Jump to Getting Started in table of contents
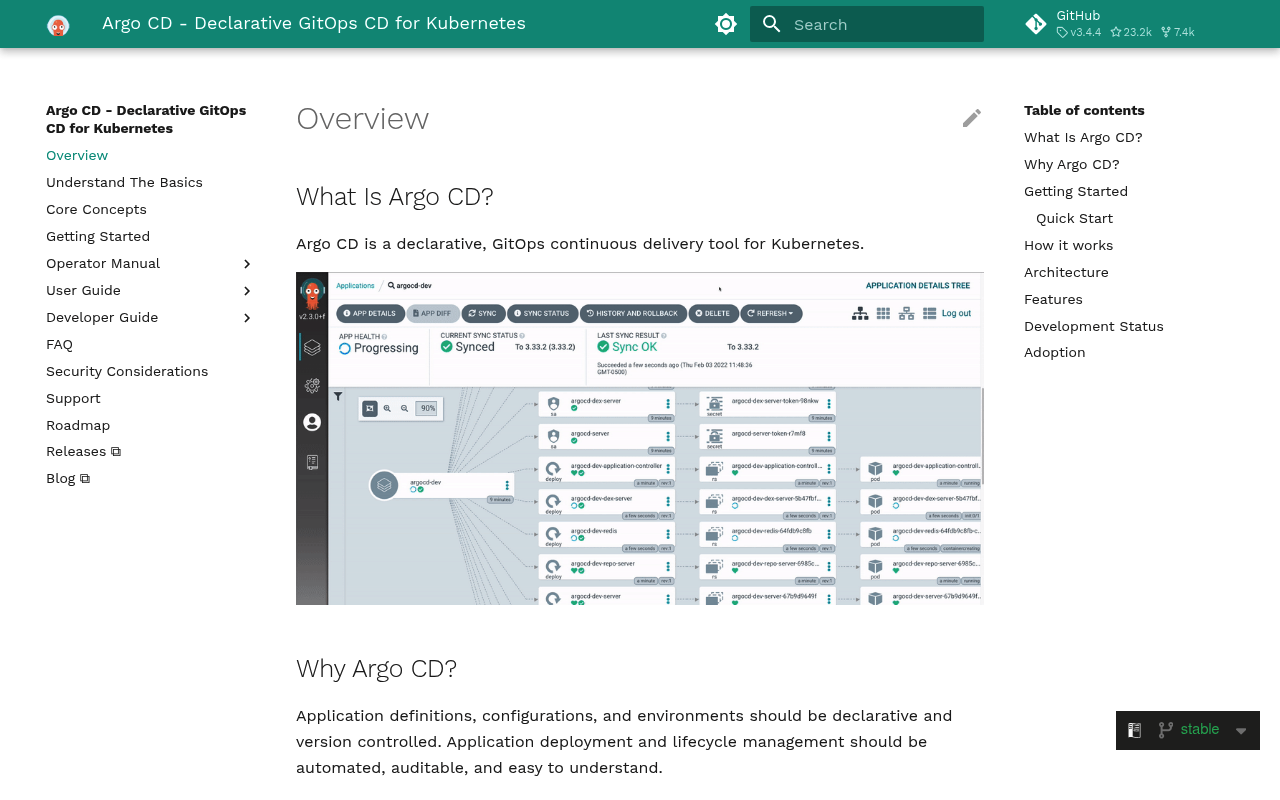Screen dimensions: 1280x800 point(1076,191)
